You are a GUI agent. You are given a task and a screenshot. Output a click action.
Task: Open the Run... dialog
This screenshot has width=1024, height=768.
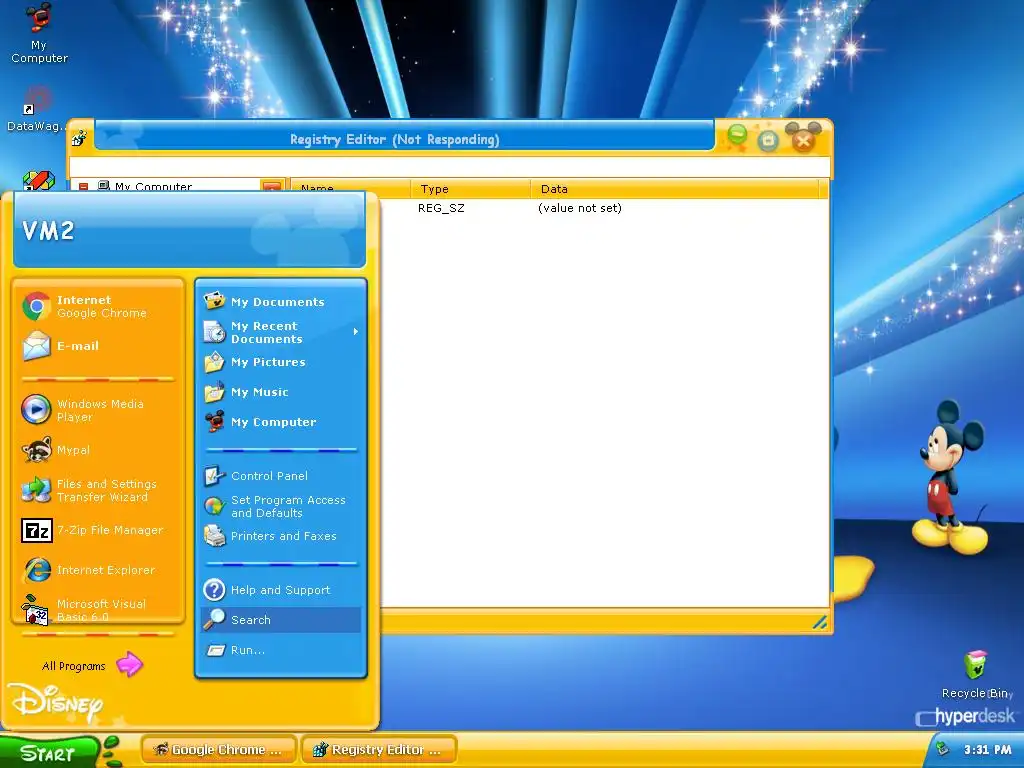coord(281,650)
